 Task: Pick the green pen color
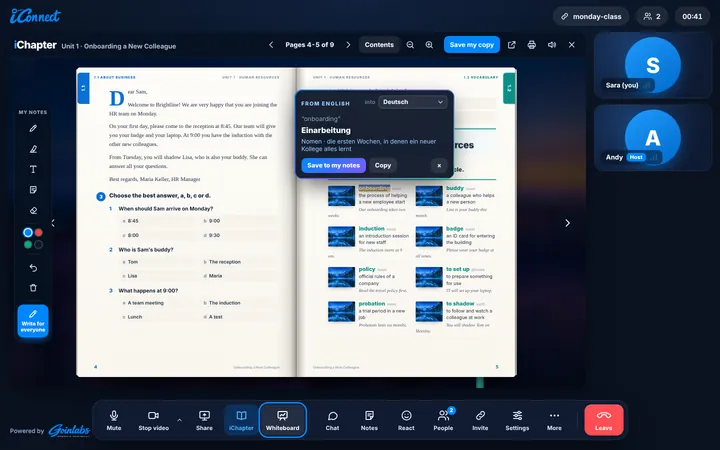pos(28,245)
